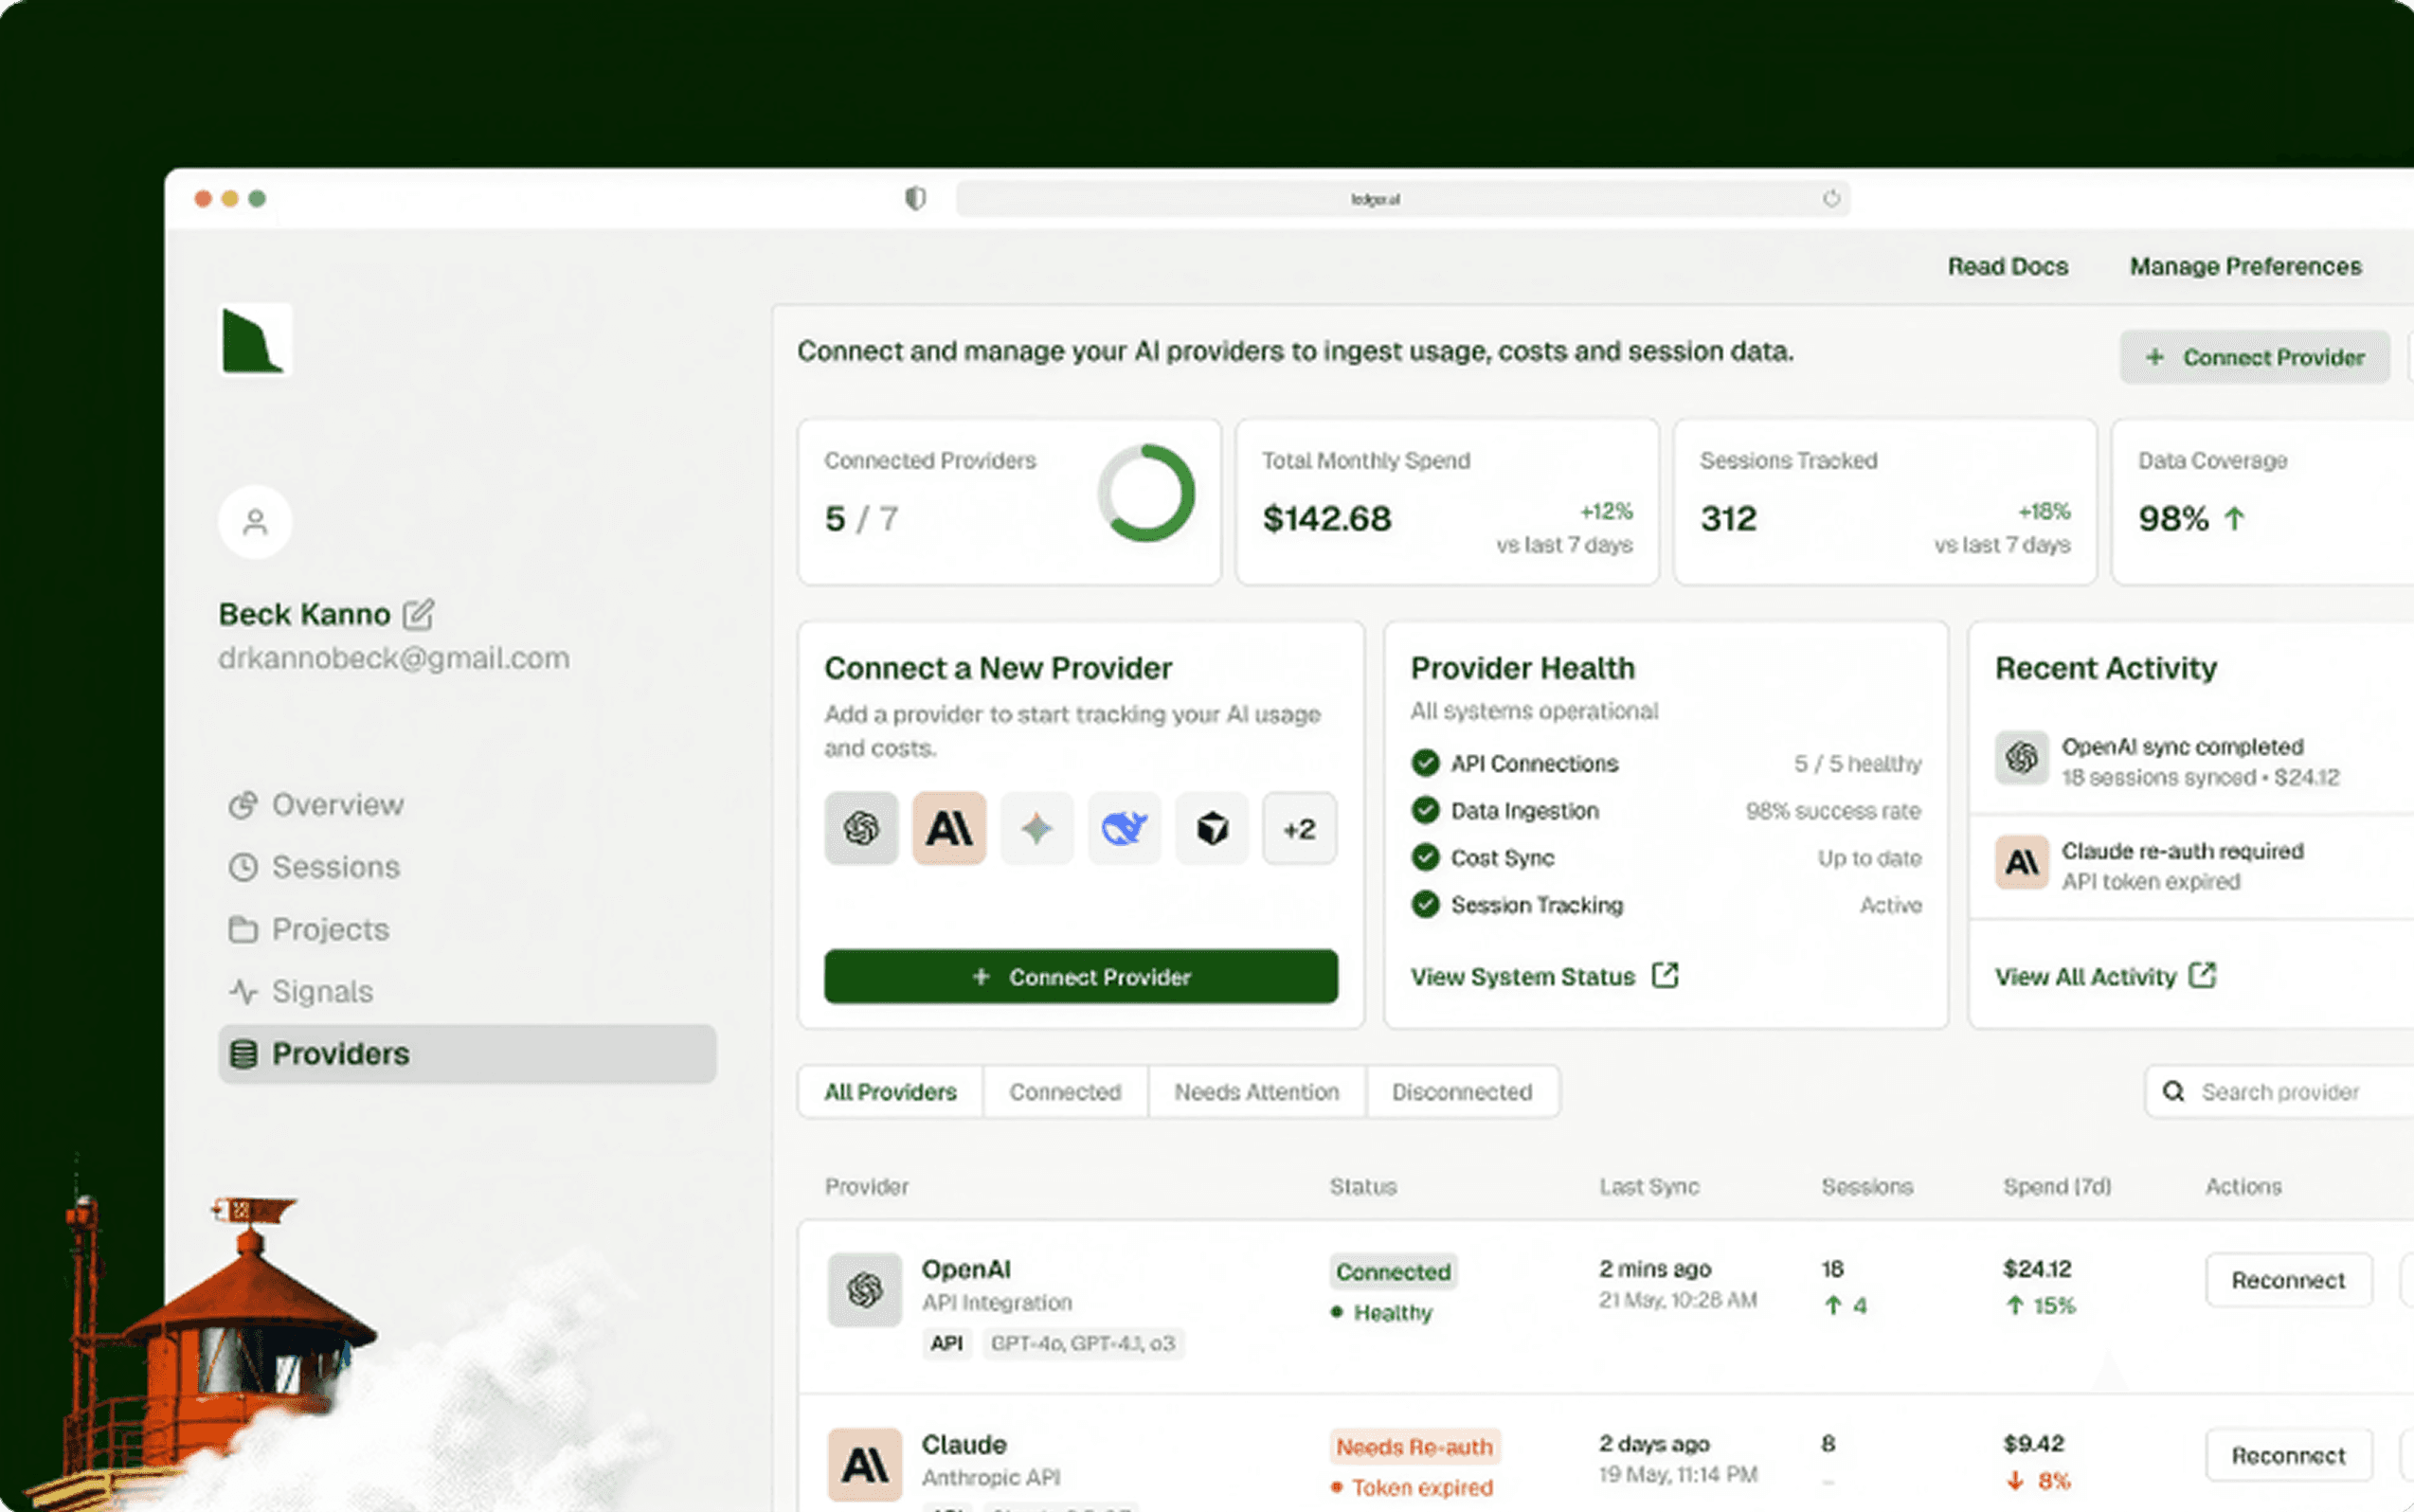Select Providers in the sidebar
Screen dimensions: 2414x1512
tap(467, 1054)
